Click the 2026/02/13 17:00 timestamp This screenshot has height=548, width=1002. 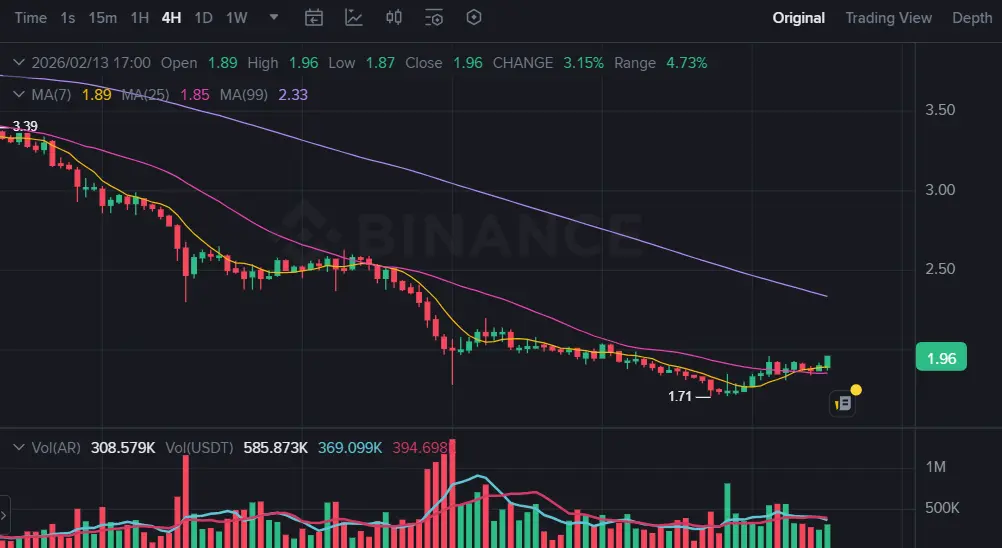pyautogui.click(x=91, y=63)
